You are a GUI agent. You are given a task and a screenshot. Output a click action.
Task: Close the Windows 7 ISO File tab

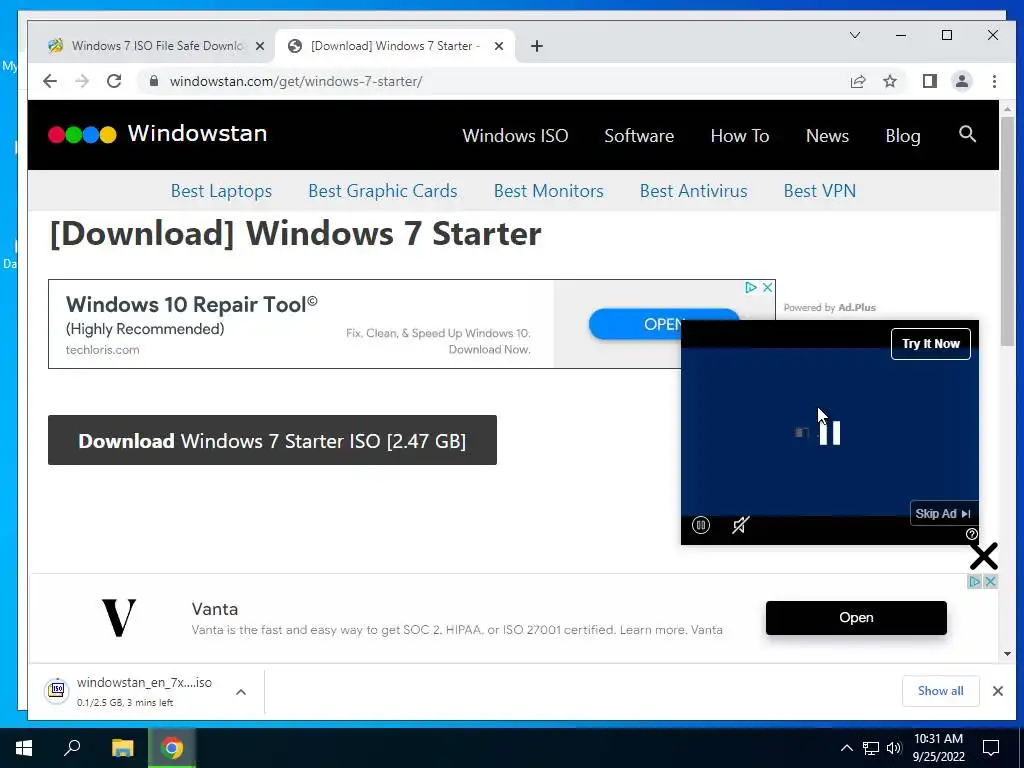[x=260, y=46]
